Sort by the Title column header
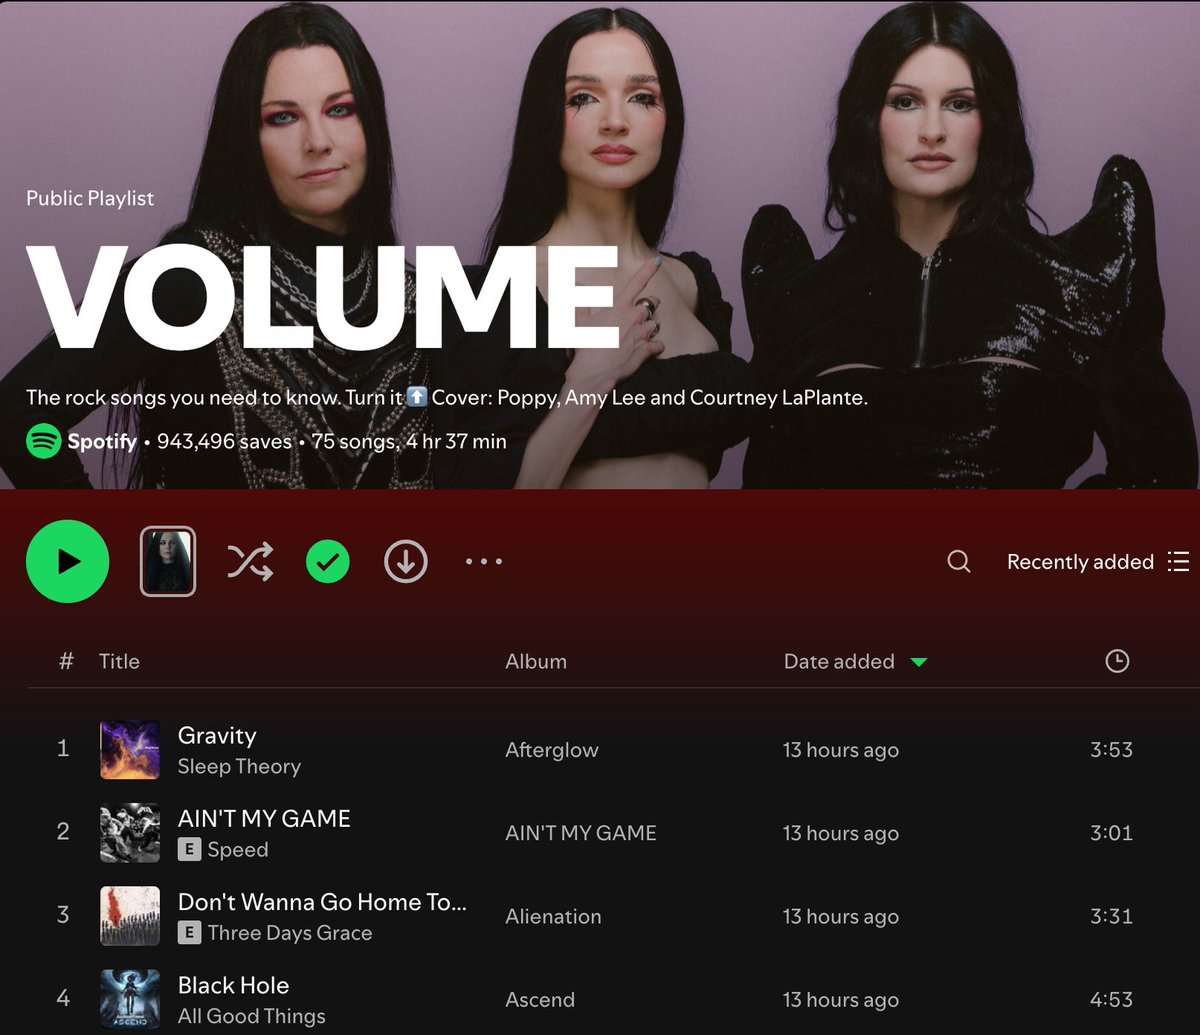 119,661
